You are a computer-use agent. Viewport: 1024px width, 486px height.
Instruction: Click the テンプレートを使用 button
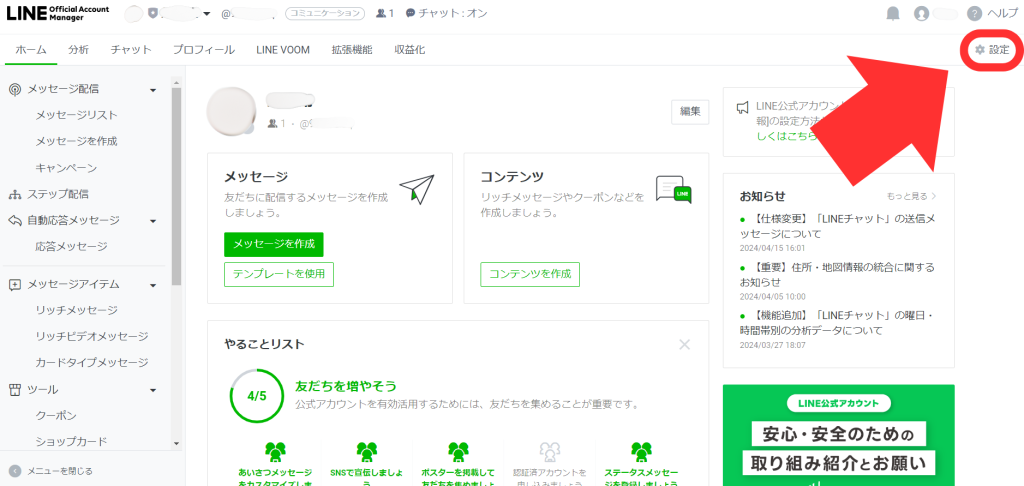click(x=279, y=274)
